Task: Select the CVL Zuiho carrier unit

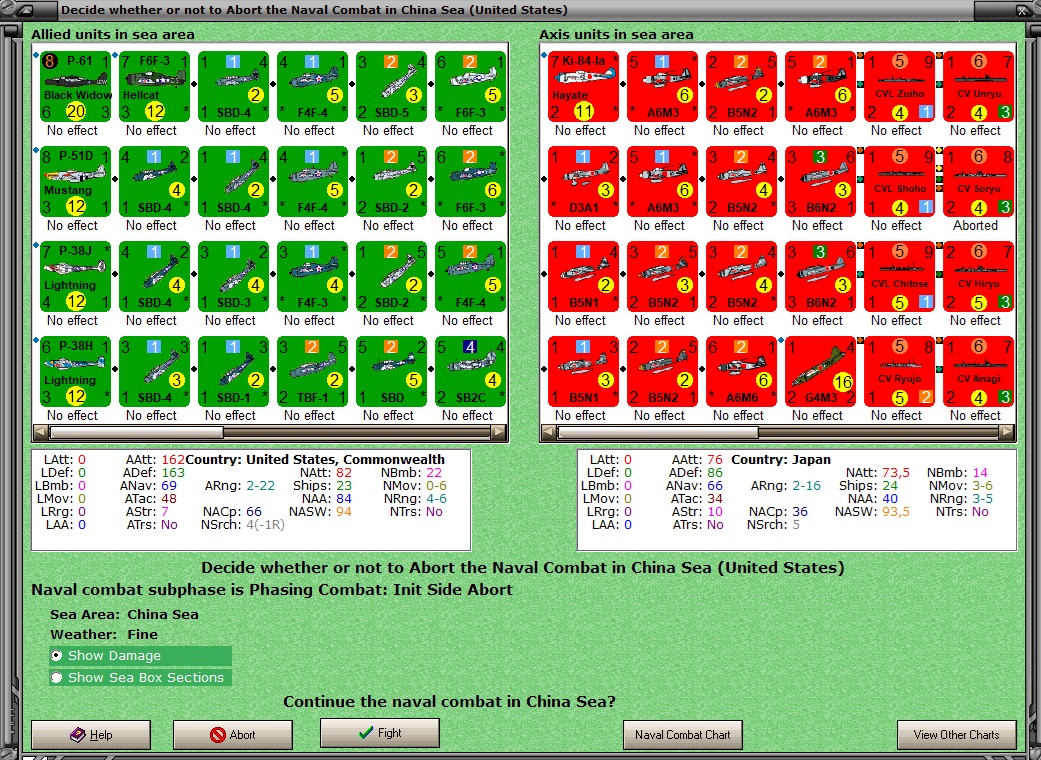Action: click(899, 86)
